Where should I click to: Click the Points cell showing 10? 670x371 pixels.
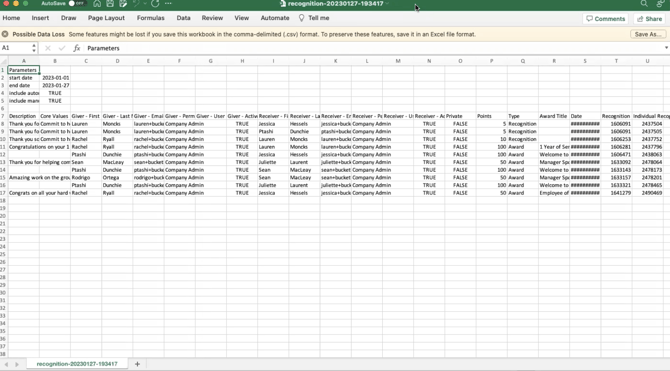tap(491, 139)
